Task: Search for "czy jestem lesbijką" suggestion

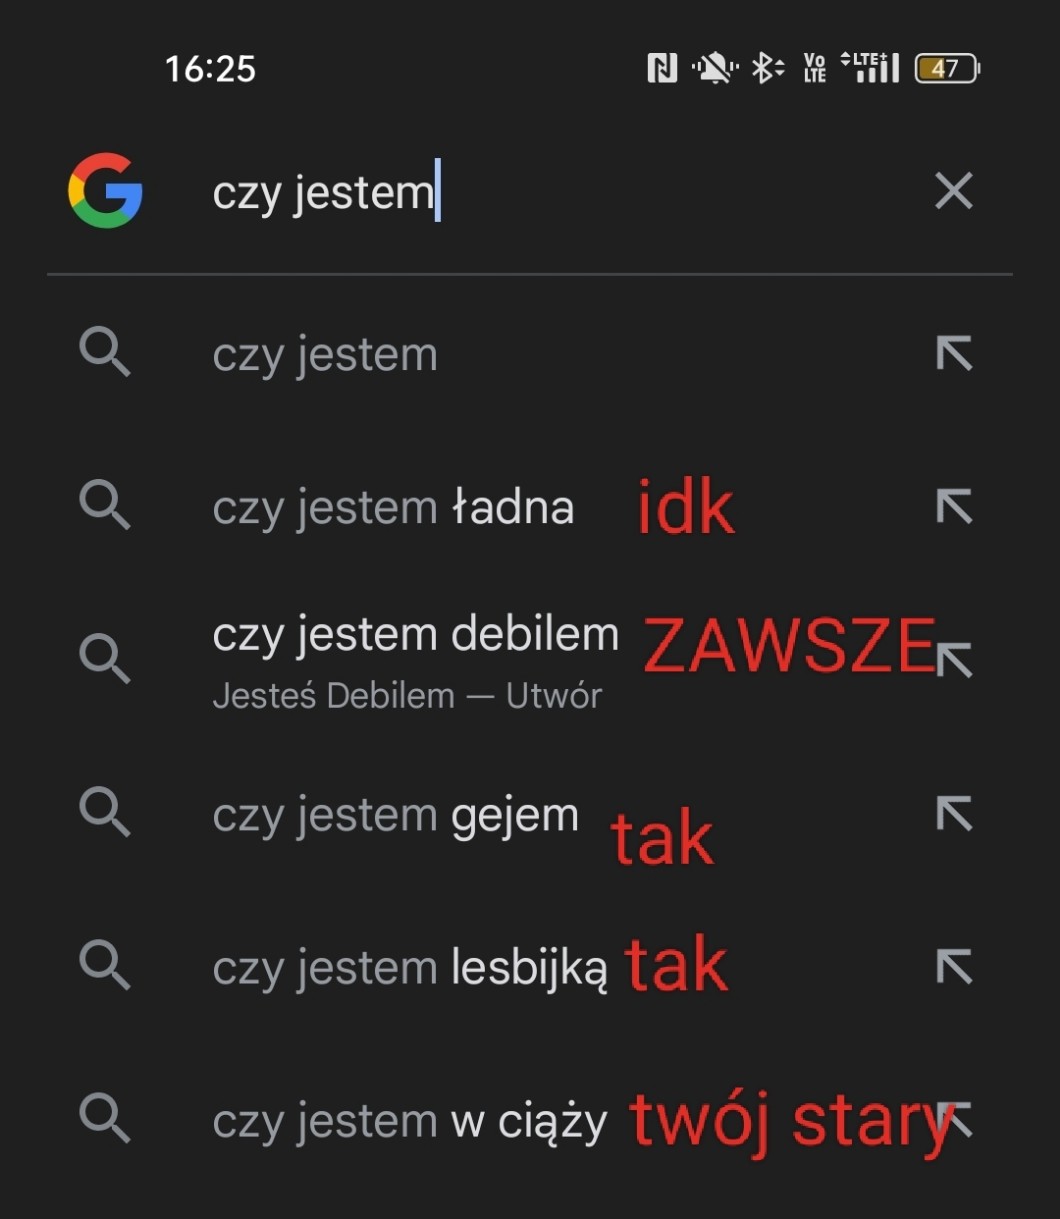Action: point(409,969)
